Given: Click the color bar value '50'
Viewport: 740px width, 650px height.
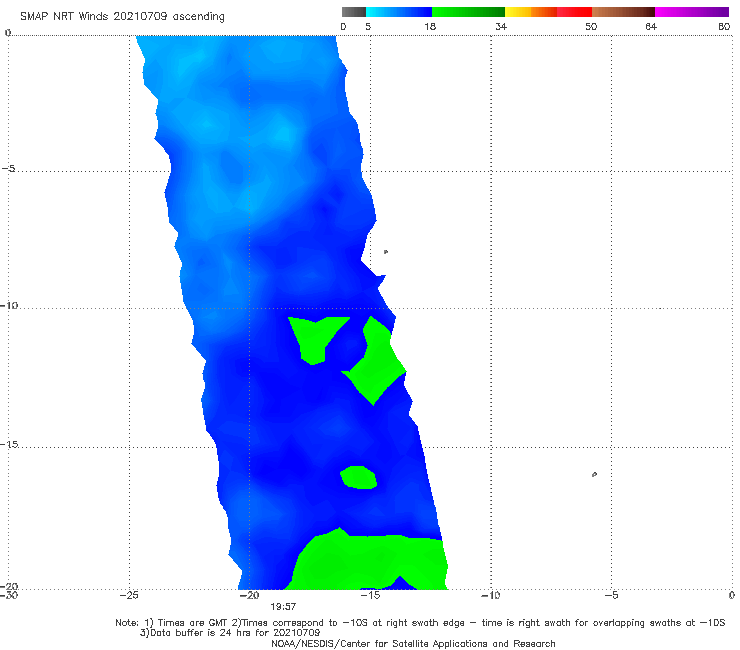Looking at the screenshot, I should click(591, 26).
